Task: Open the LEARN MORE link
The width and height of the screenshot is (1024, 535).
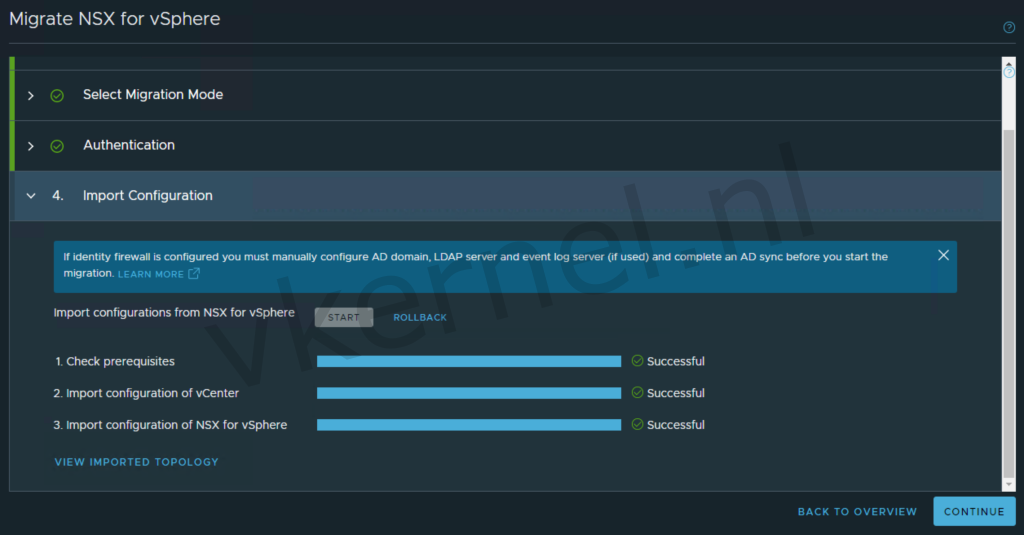Action: (x=151, y=274)
